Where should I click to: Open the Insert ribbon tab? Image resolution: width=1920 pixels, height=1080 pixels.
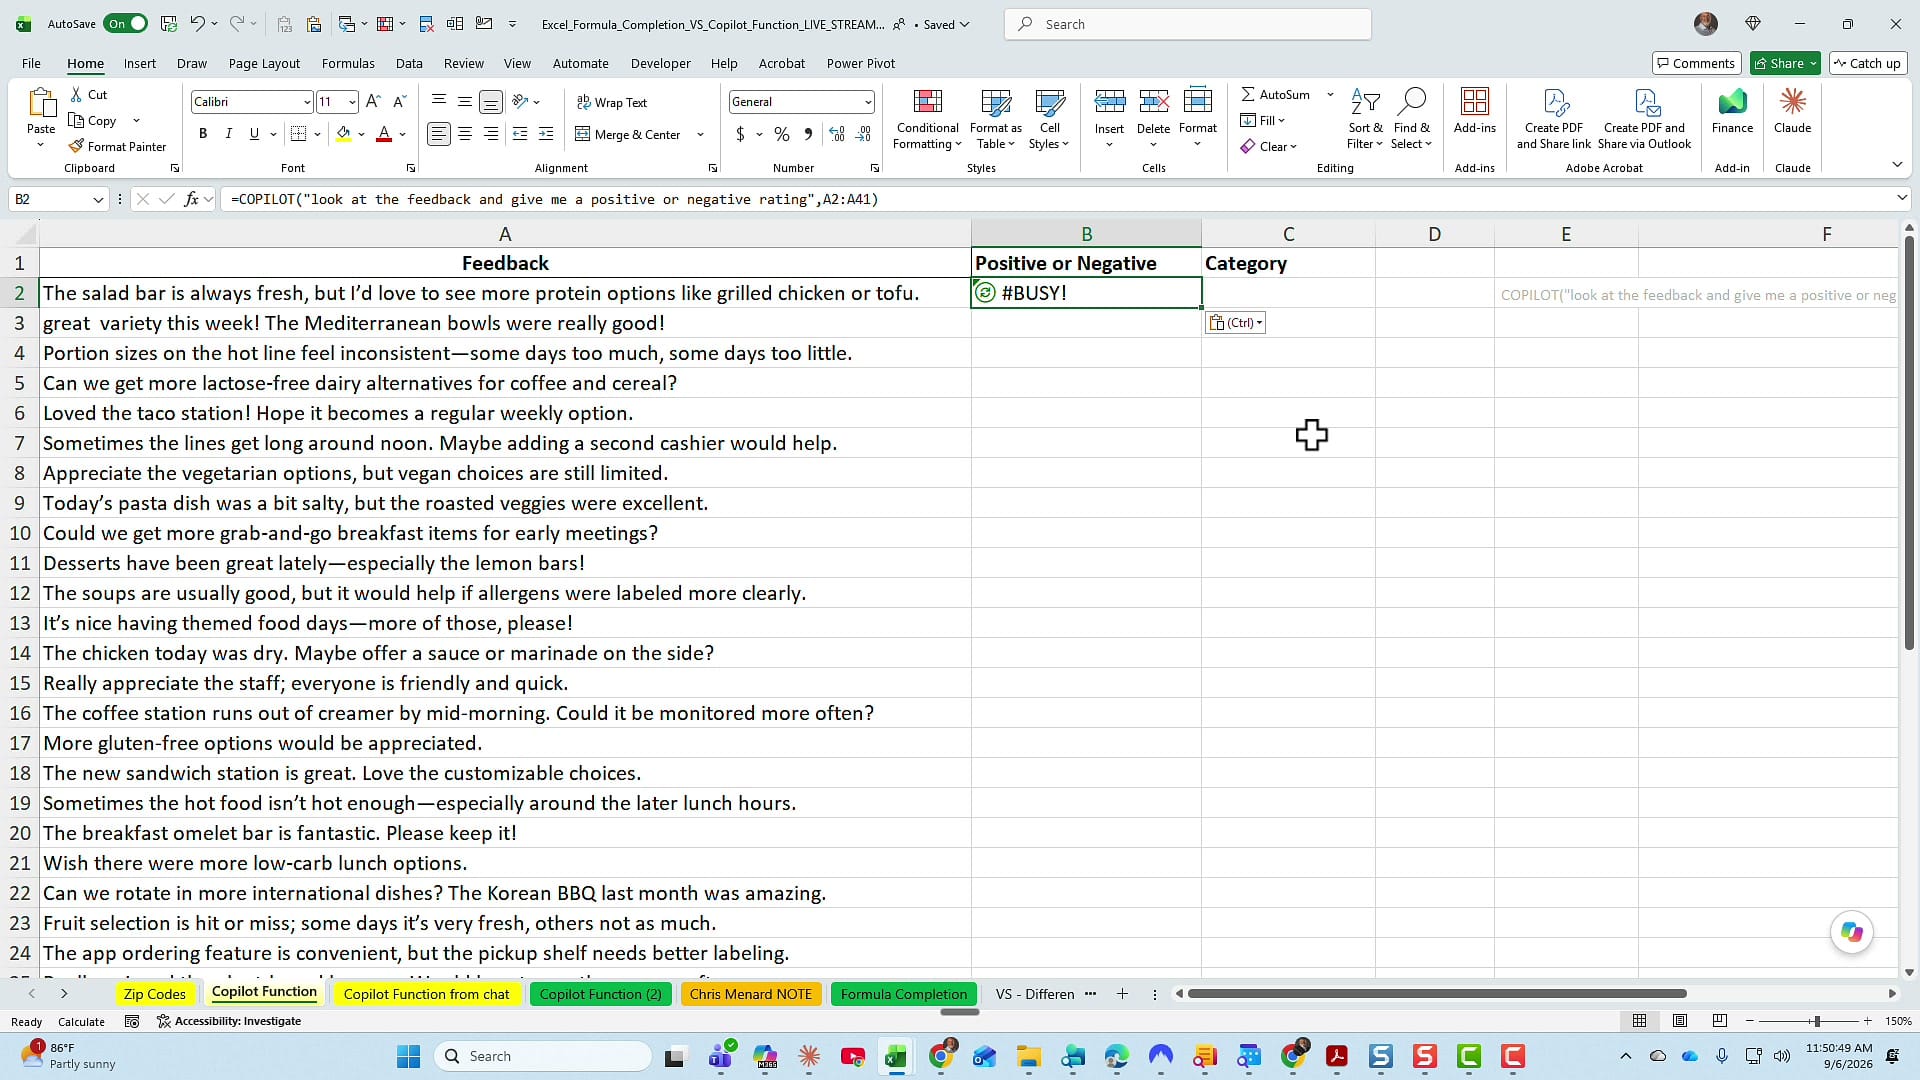140,63
